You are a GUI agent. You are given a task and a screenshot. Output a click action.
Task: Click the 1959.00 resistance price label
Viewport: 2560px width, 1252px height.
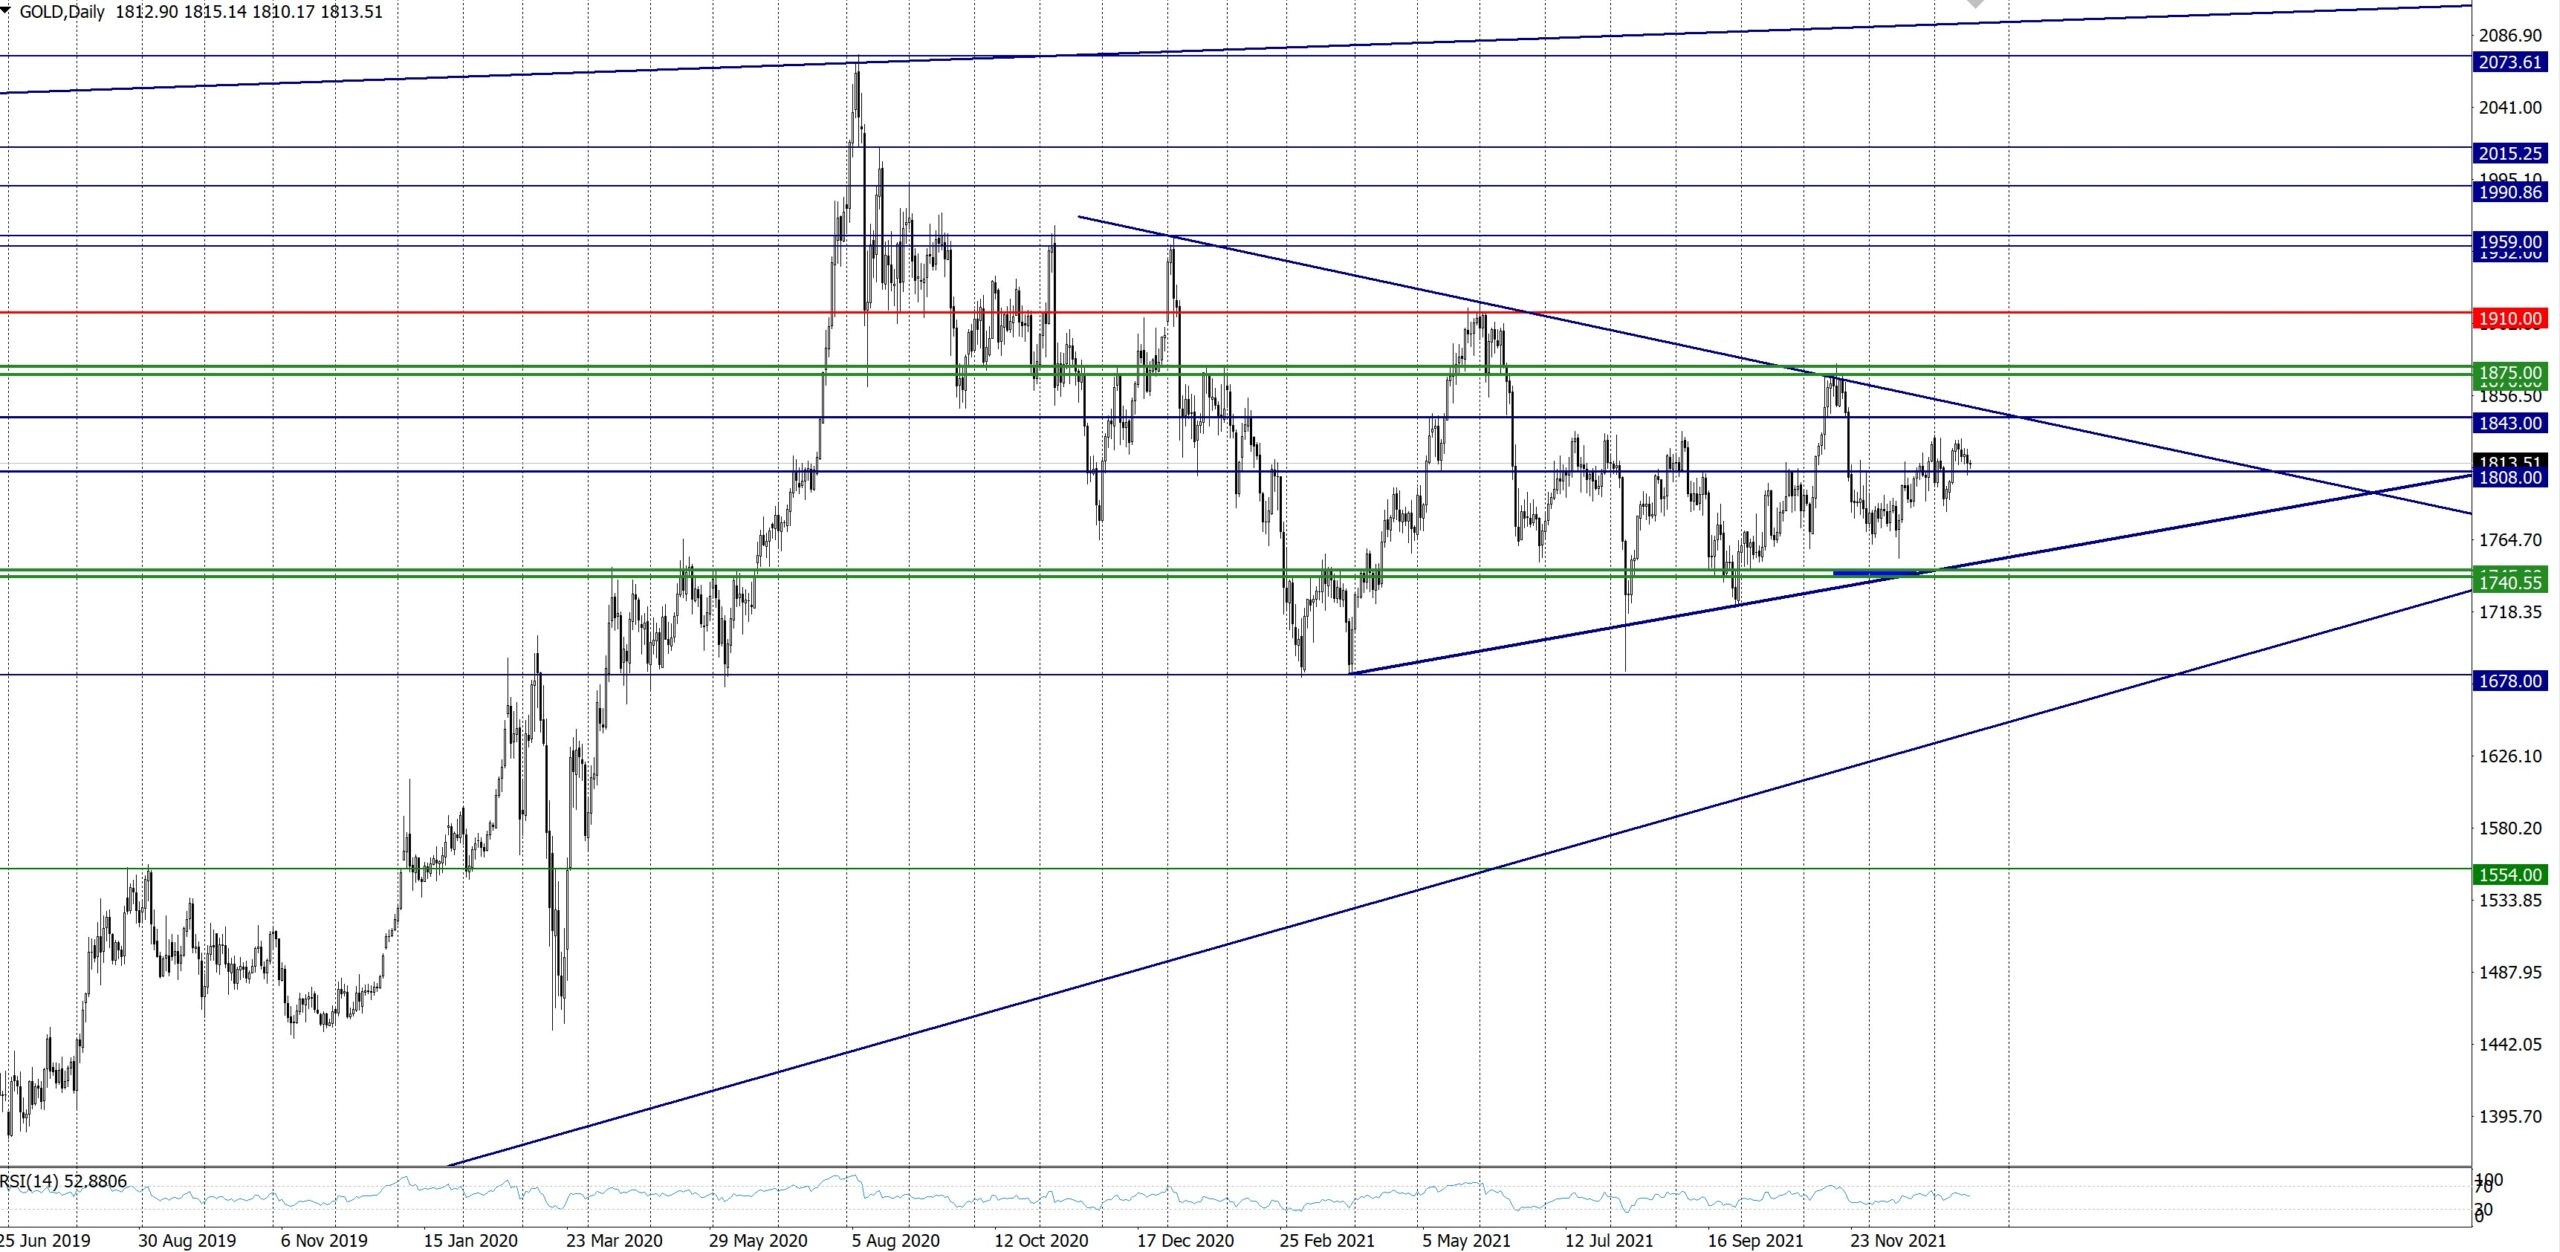2509,241
